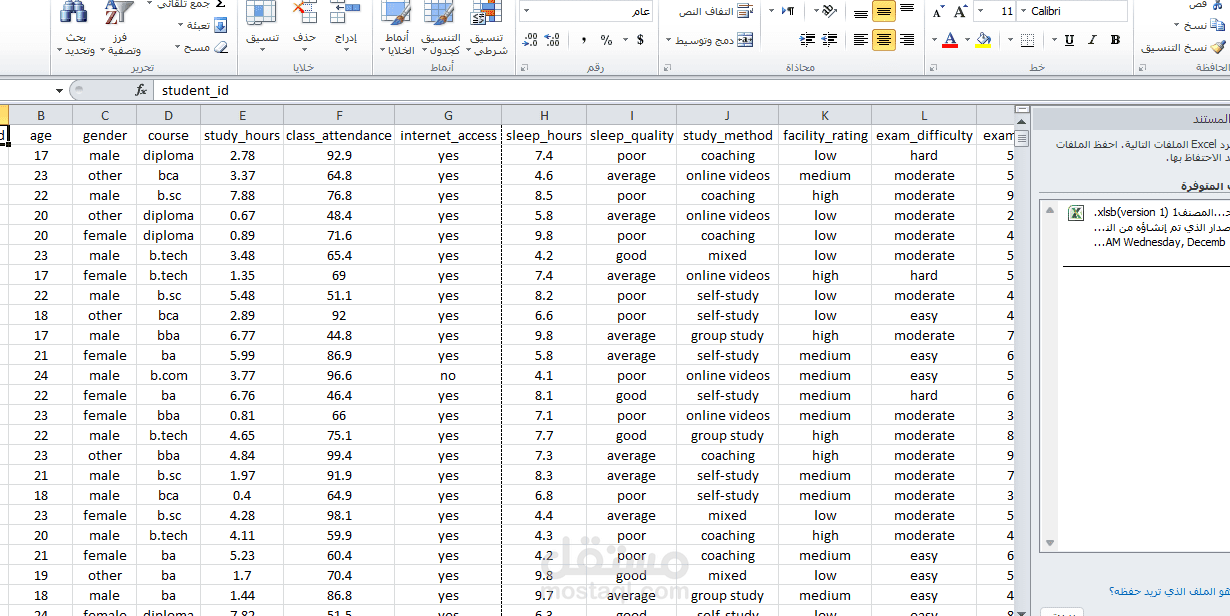Viewport: 1230px width, 616px height.
Task: Open Alignment dialog launcher
Action: (667, 67)
